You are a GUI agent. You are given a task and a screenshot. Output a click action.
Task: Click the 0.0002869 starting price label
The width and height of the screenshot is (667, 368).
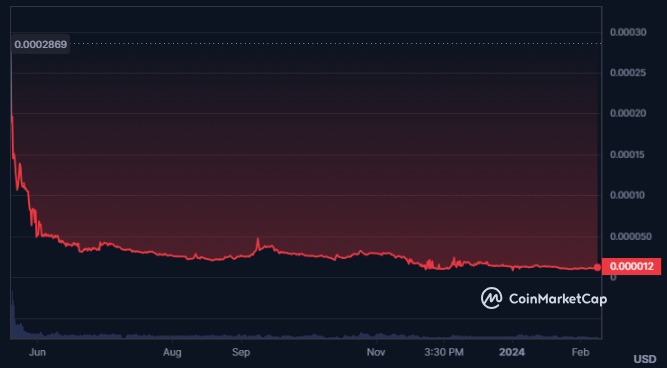[x=40, y=44]
